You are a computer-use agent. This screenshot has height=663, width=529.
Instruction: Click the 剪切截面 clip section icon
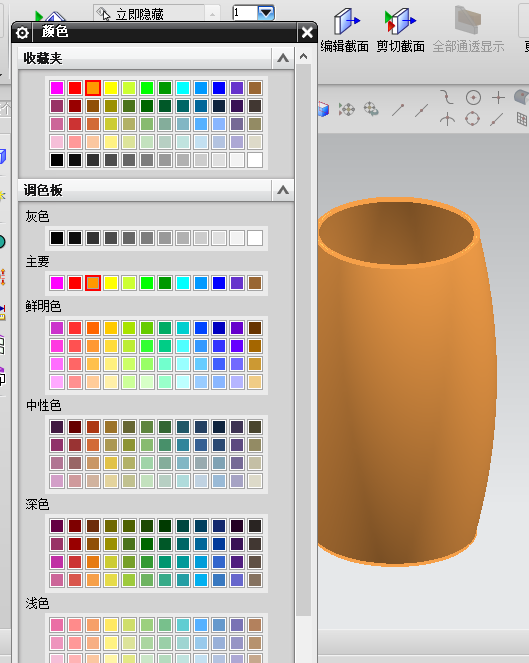400,21
